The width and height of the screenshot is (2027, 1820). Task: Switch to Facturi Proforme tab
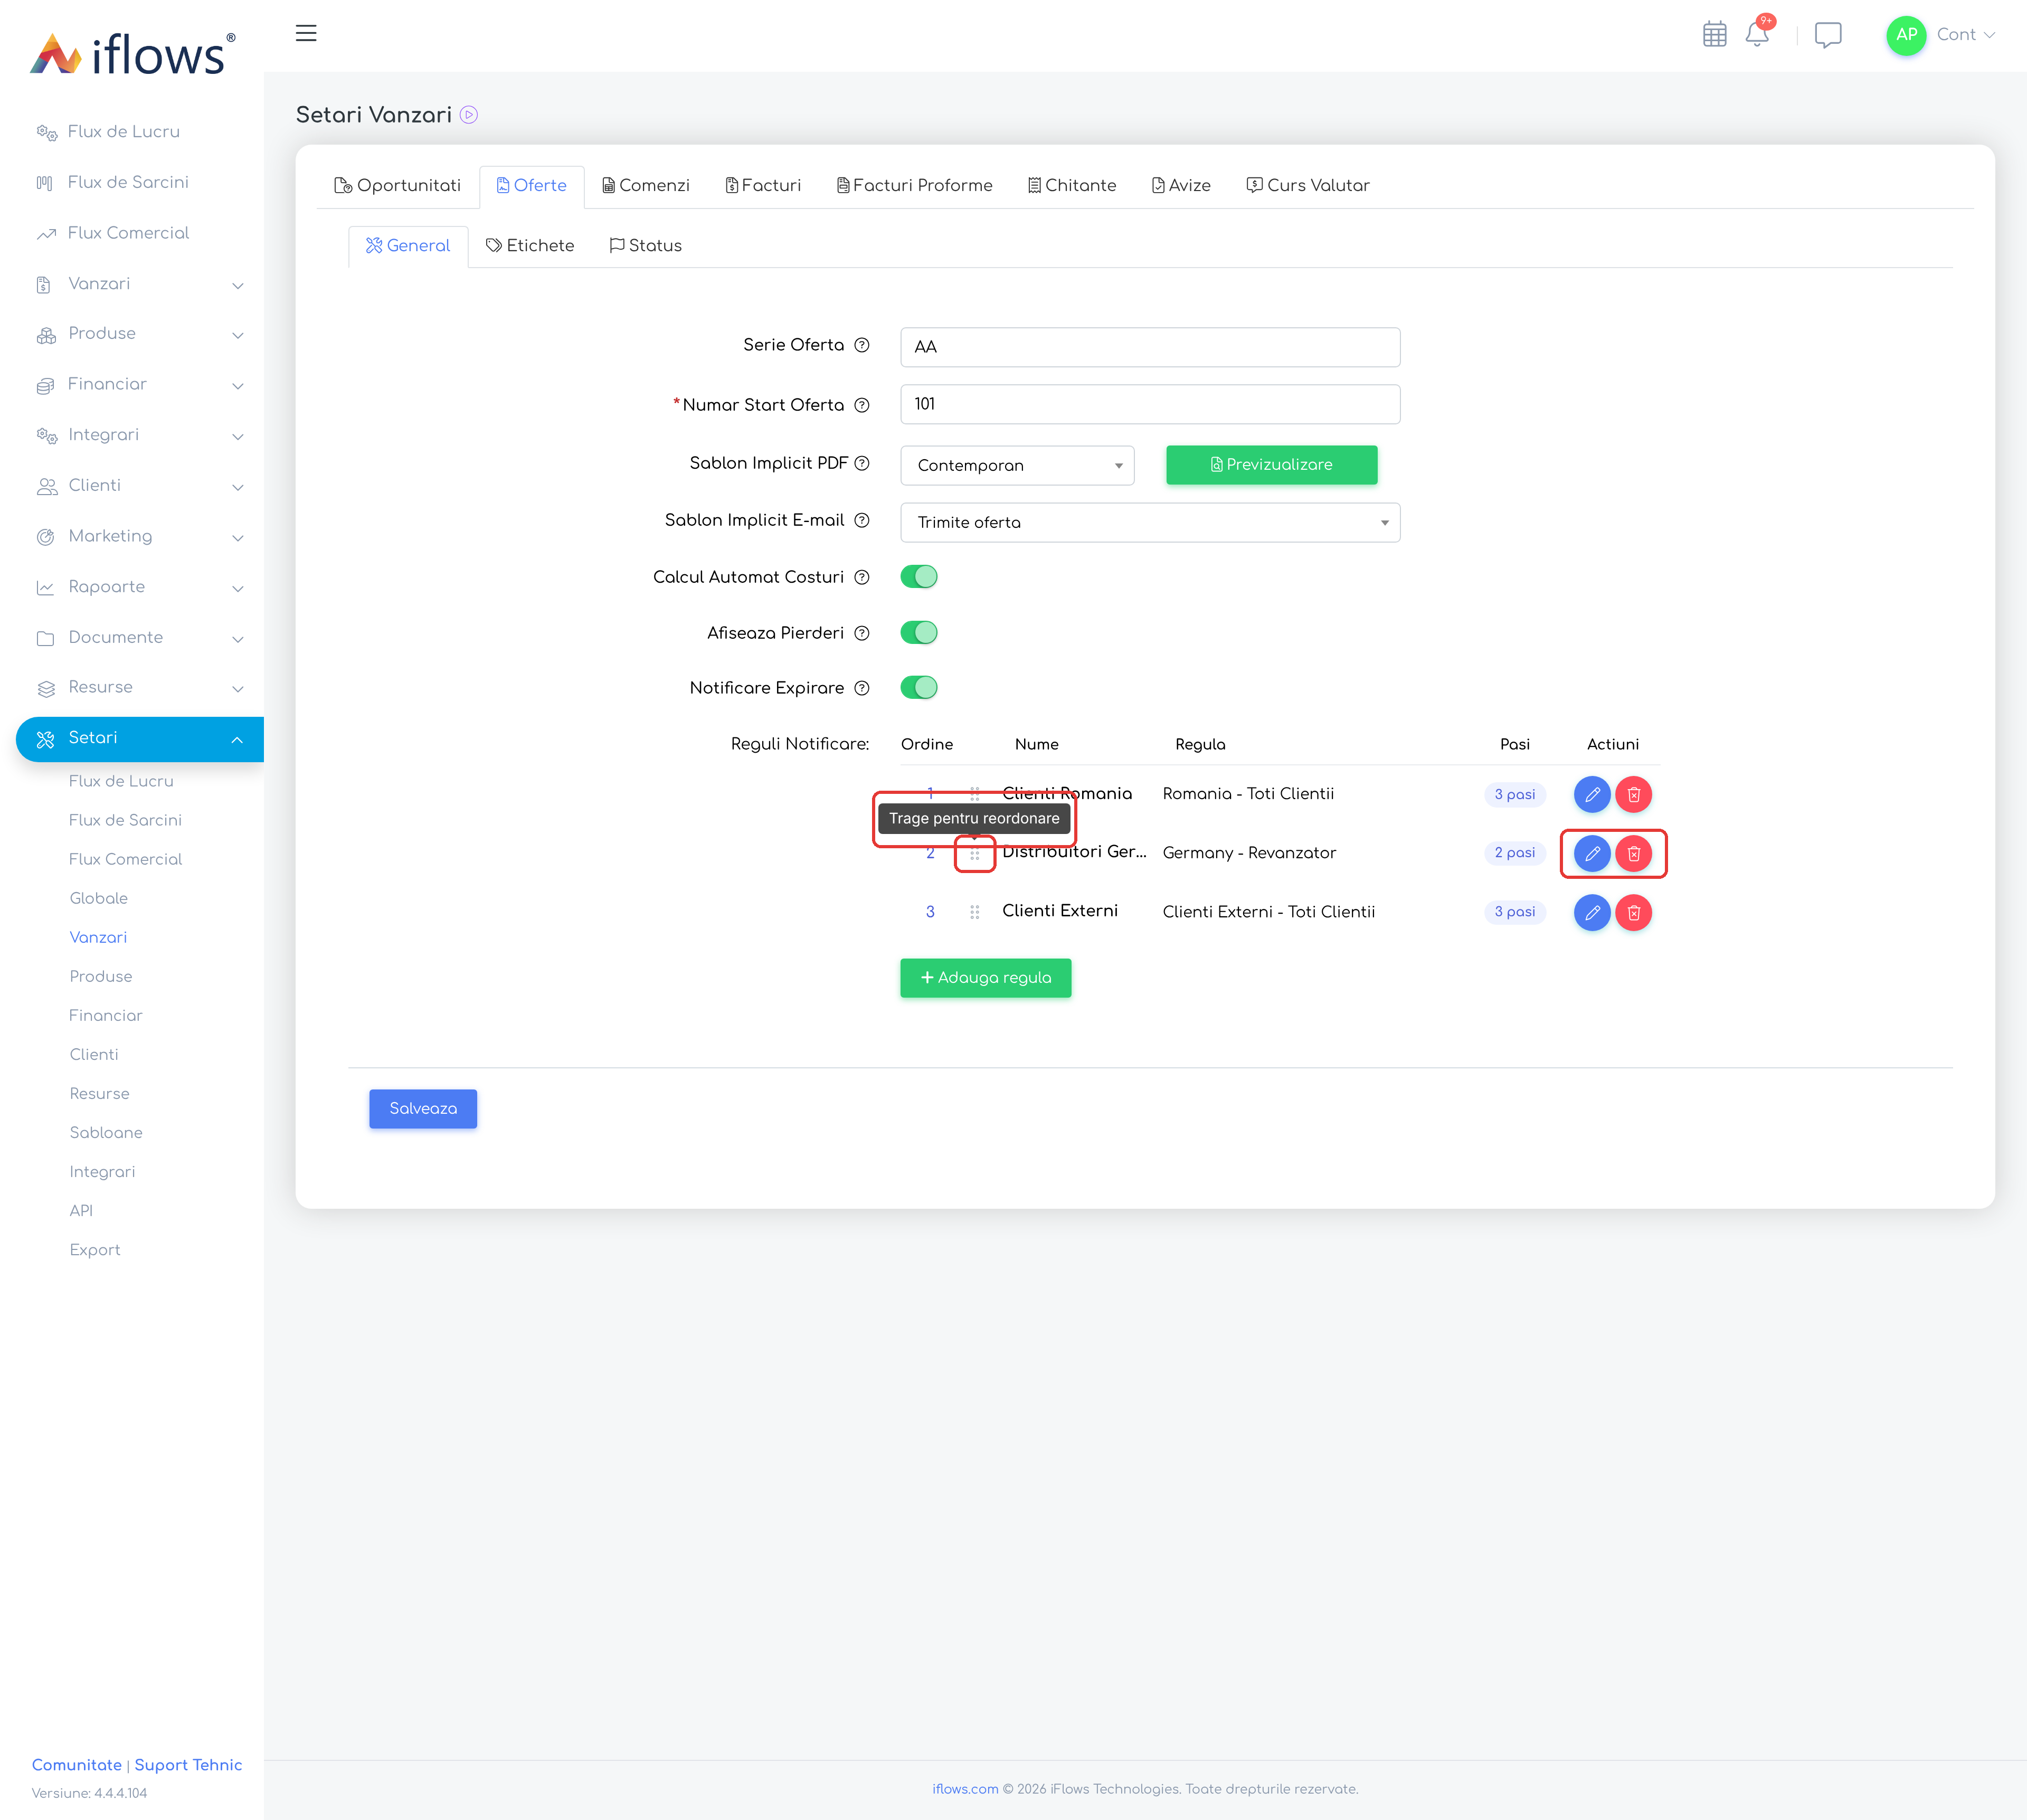[914, 185]
